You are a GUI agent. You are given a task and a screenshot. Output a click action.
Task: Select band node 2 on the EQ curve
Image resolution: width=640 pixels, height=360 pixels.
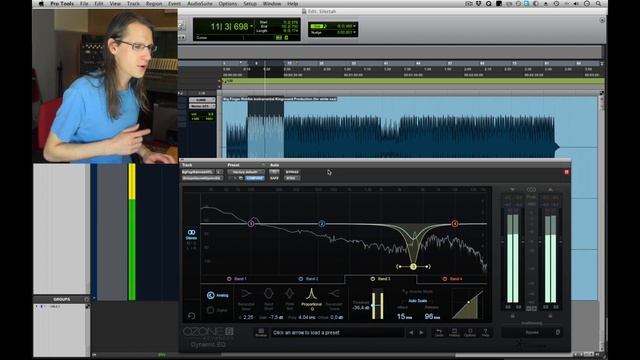click(x=322, y=224)
